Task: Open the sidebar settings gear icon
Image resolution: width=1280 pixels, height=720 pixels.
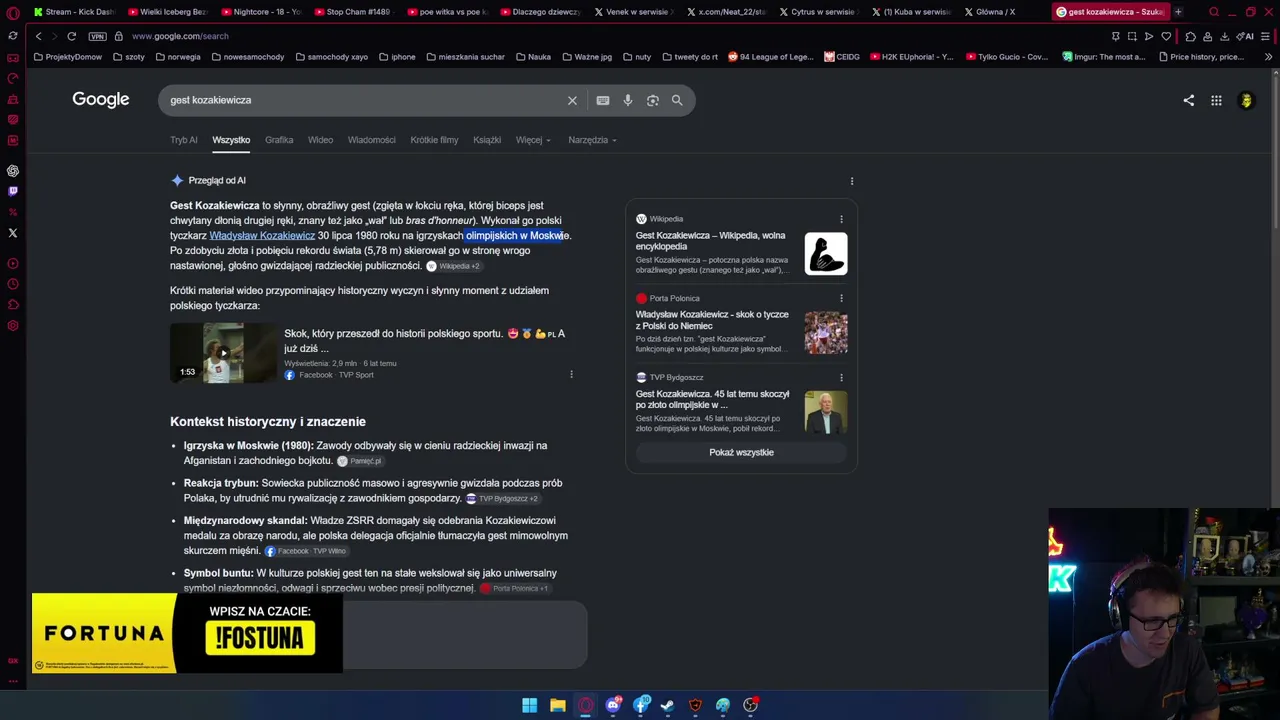Action: pos(12,326)
